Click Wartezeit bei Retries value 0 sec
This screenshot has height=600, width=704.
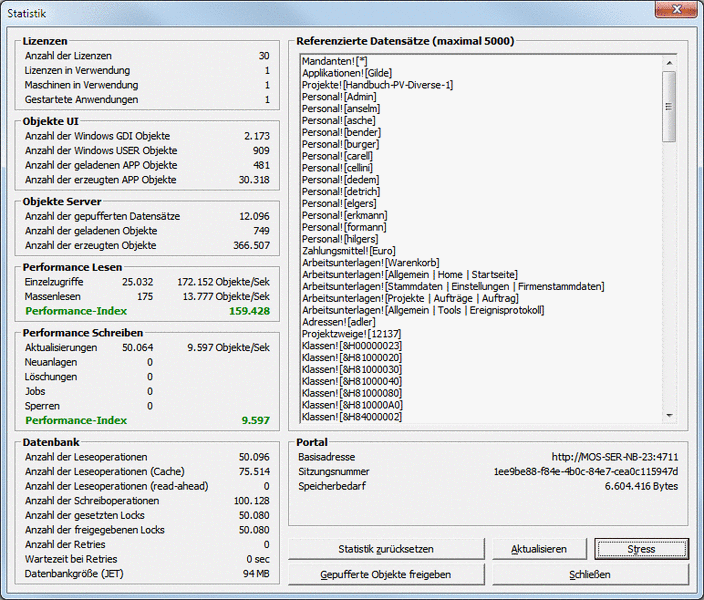pyautogui.click(x=258, y=559)
